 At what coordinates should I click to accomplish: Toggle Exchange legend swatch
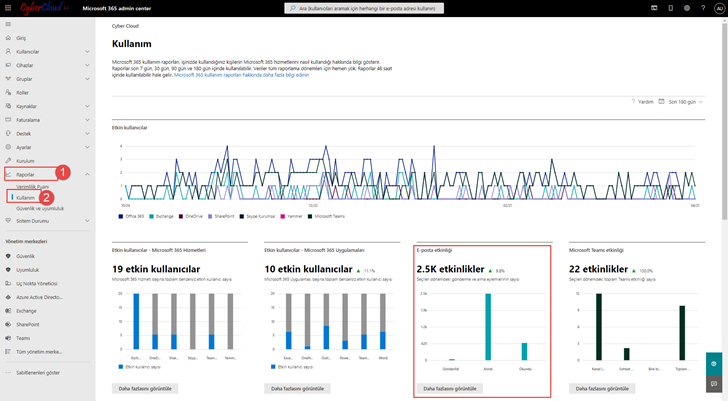[151, 216]
